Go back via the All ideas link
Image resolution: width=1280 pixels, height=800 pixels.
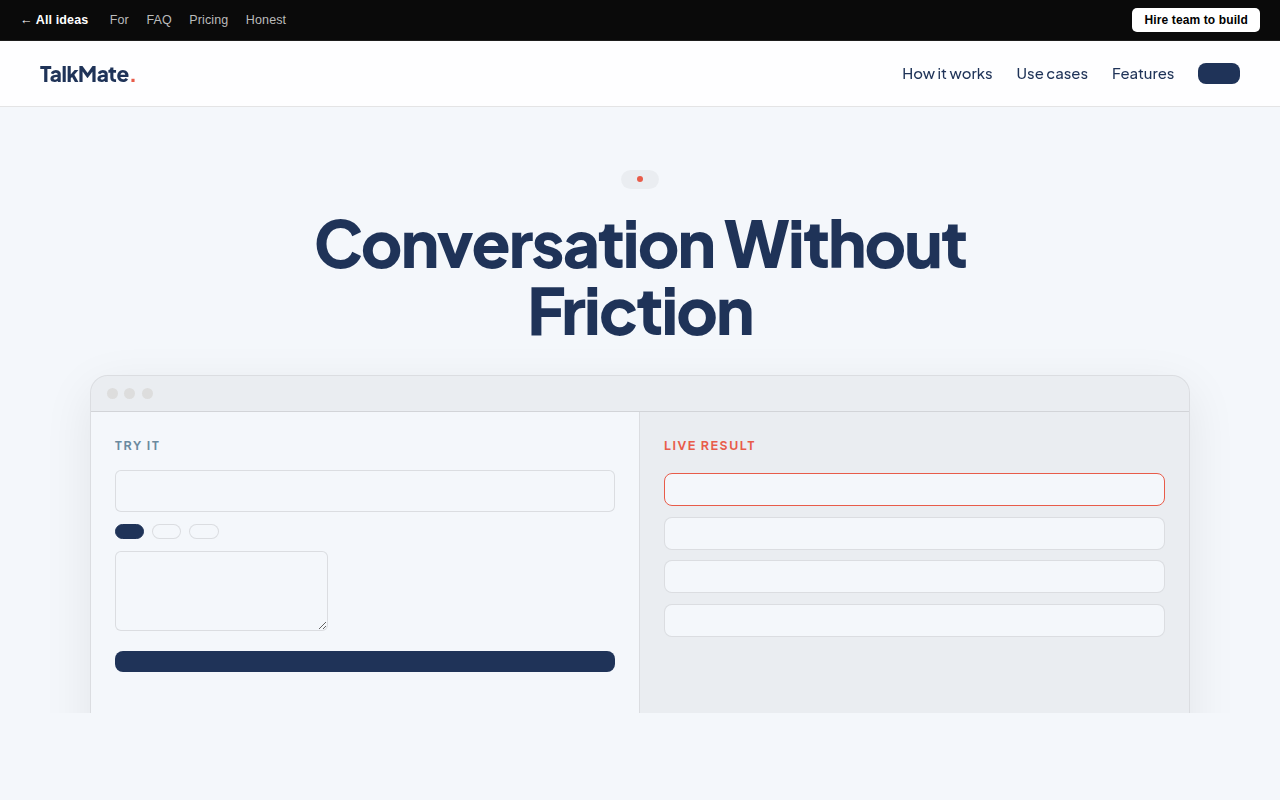point(54,20)
